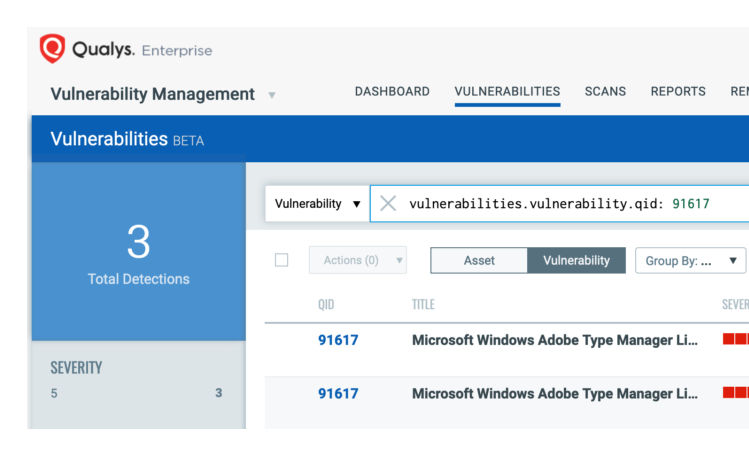Click severity red bars in first row

(735, 340)
